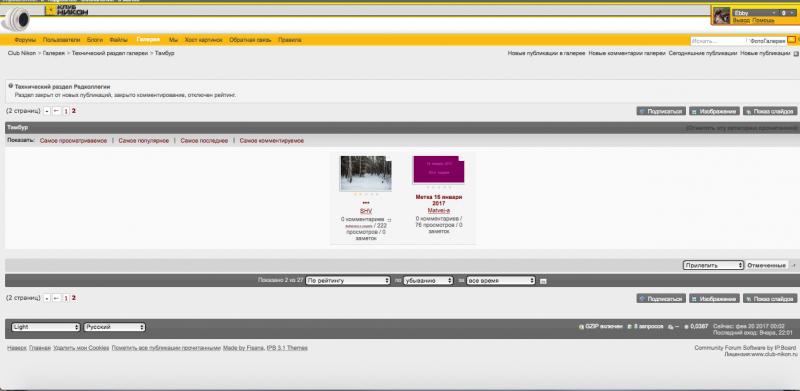Click the Club Nikon camera lens logo

(16, 19)
